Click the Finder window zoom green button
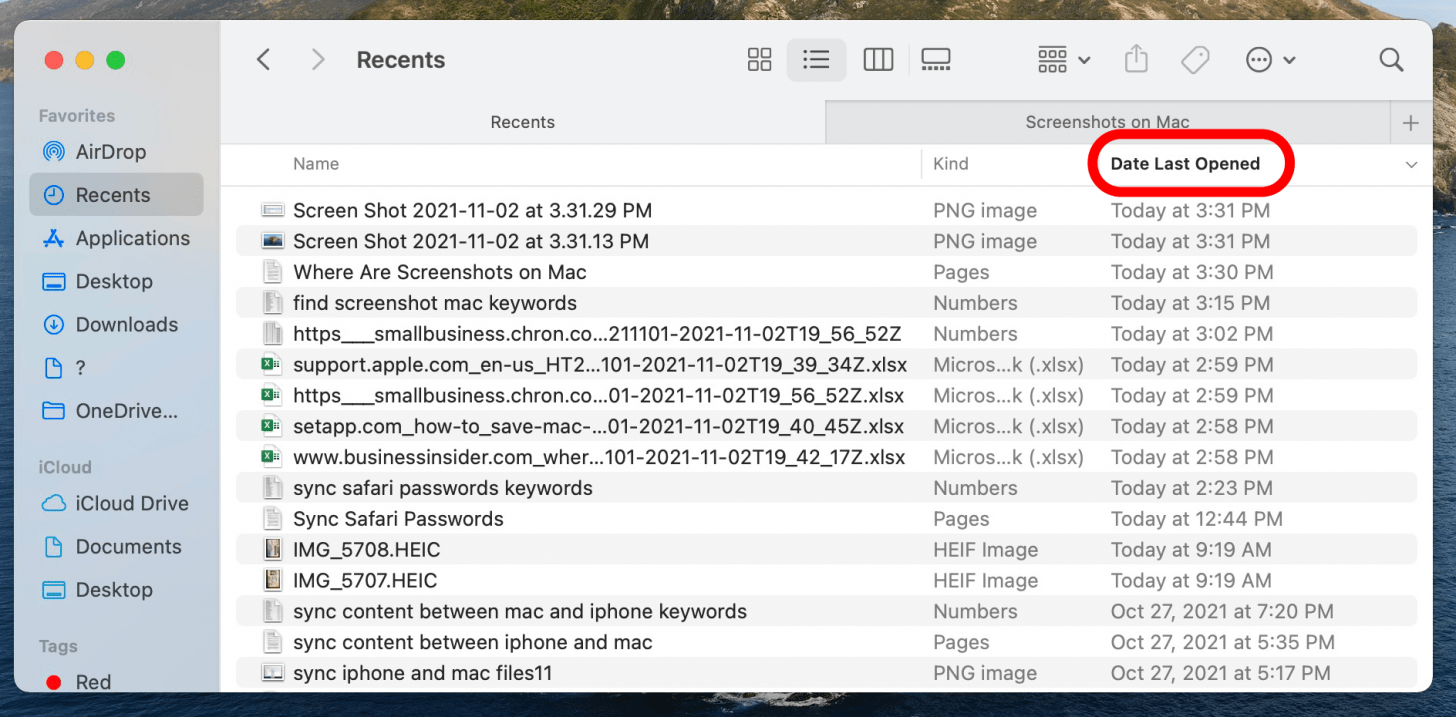The height and width of the screenshot is (717, 1456). point(116,60)
